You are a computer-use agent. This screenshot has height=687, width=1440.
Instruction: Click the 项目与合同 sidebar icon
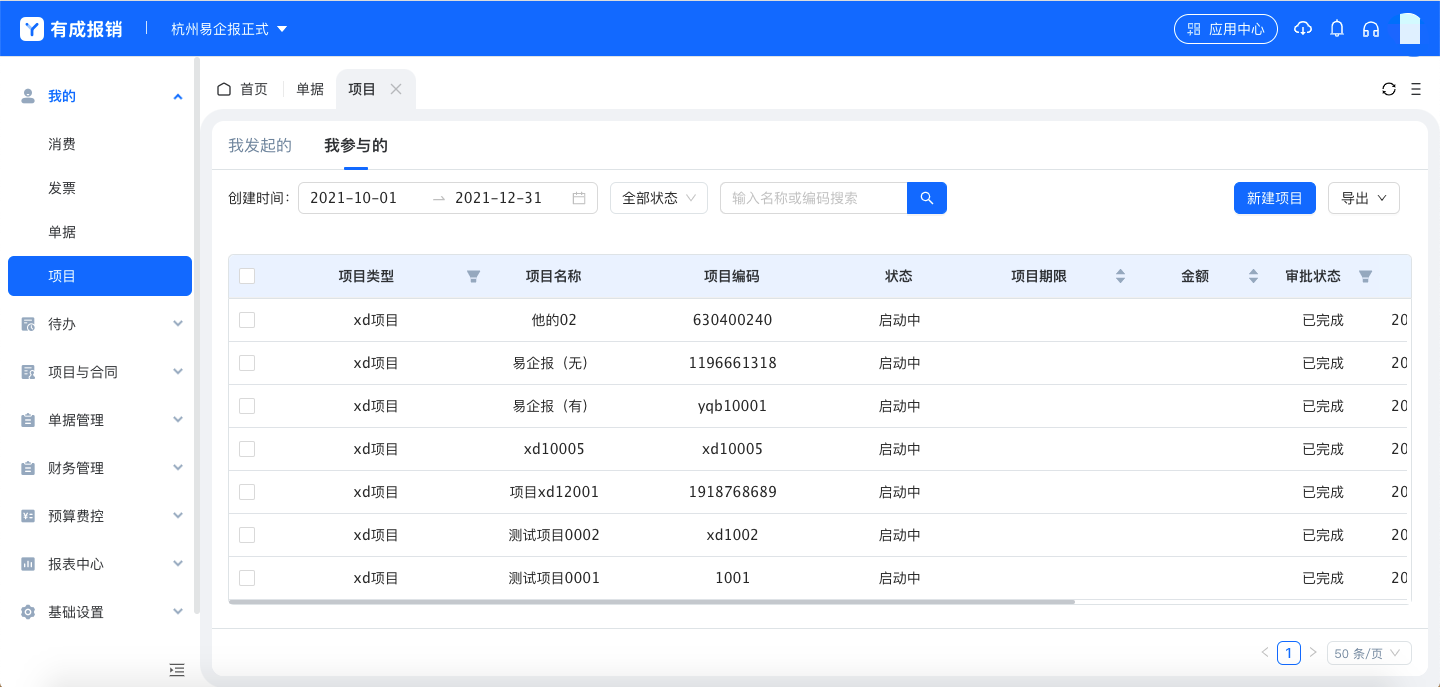point(28,372)
